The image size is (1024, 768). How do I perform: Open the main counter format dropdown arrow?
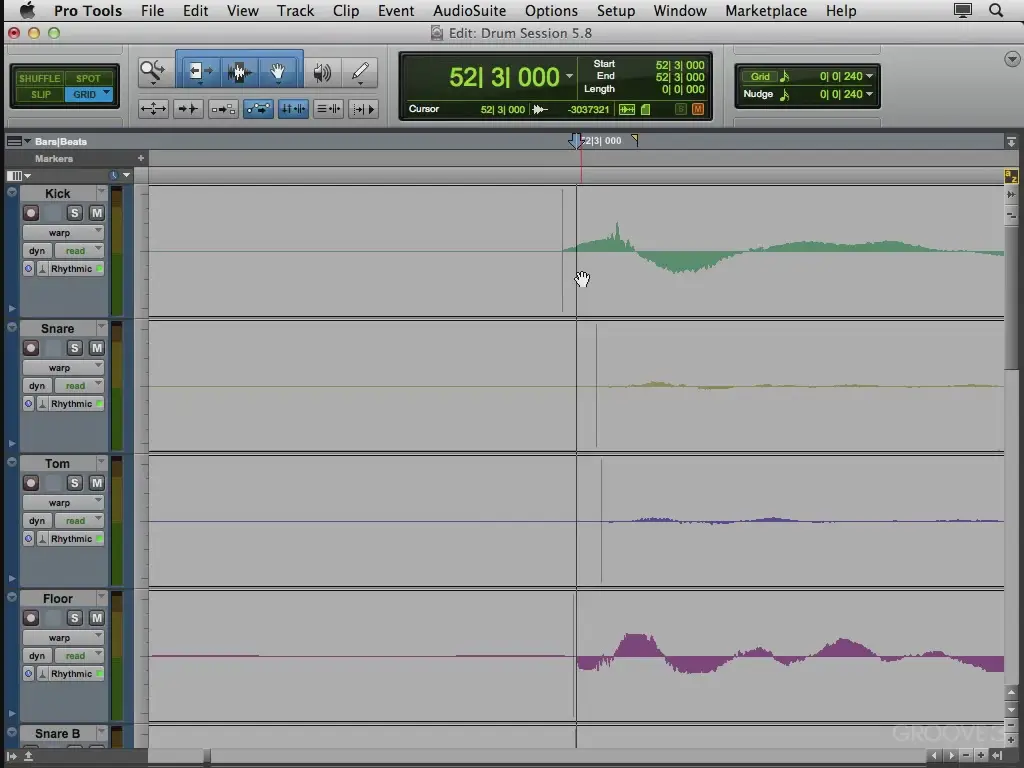coord(569,76)
